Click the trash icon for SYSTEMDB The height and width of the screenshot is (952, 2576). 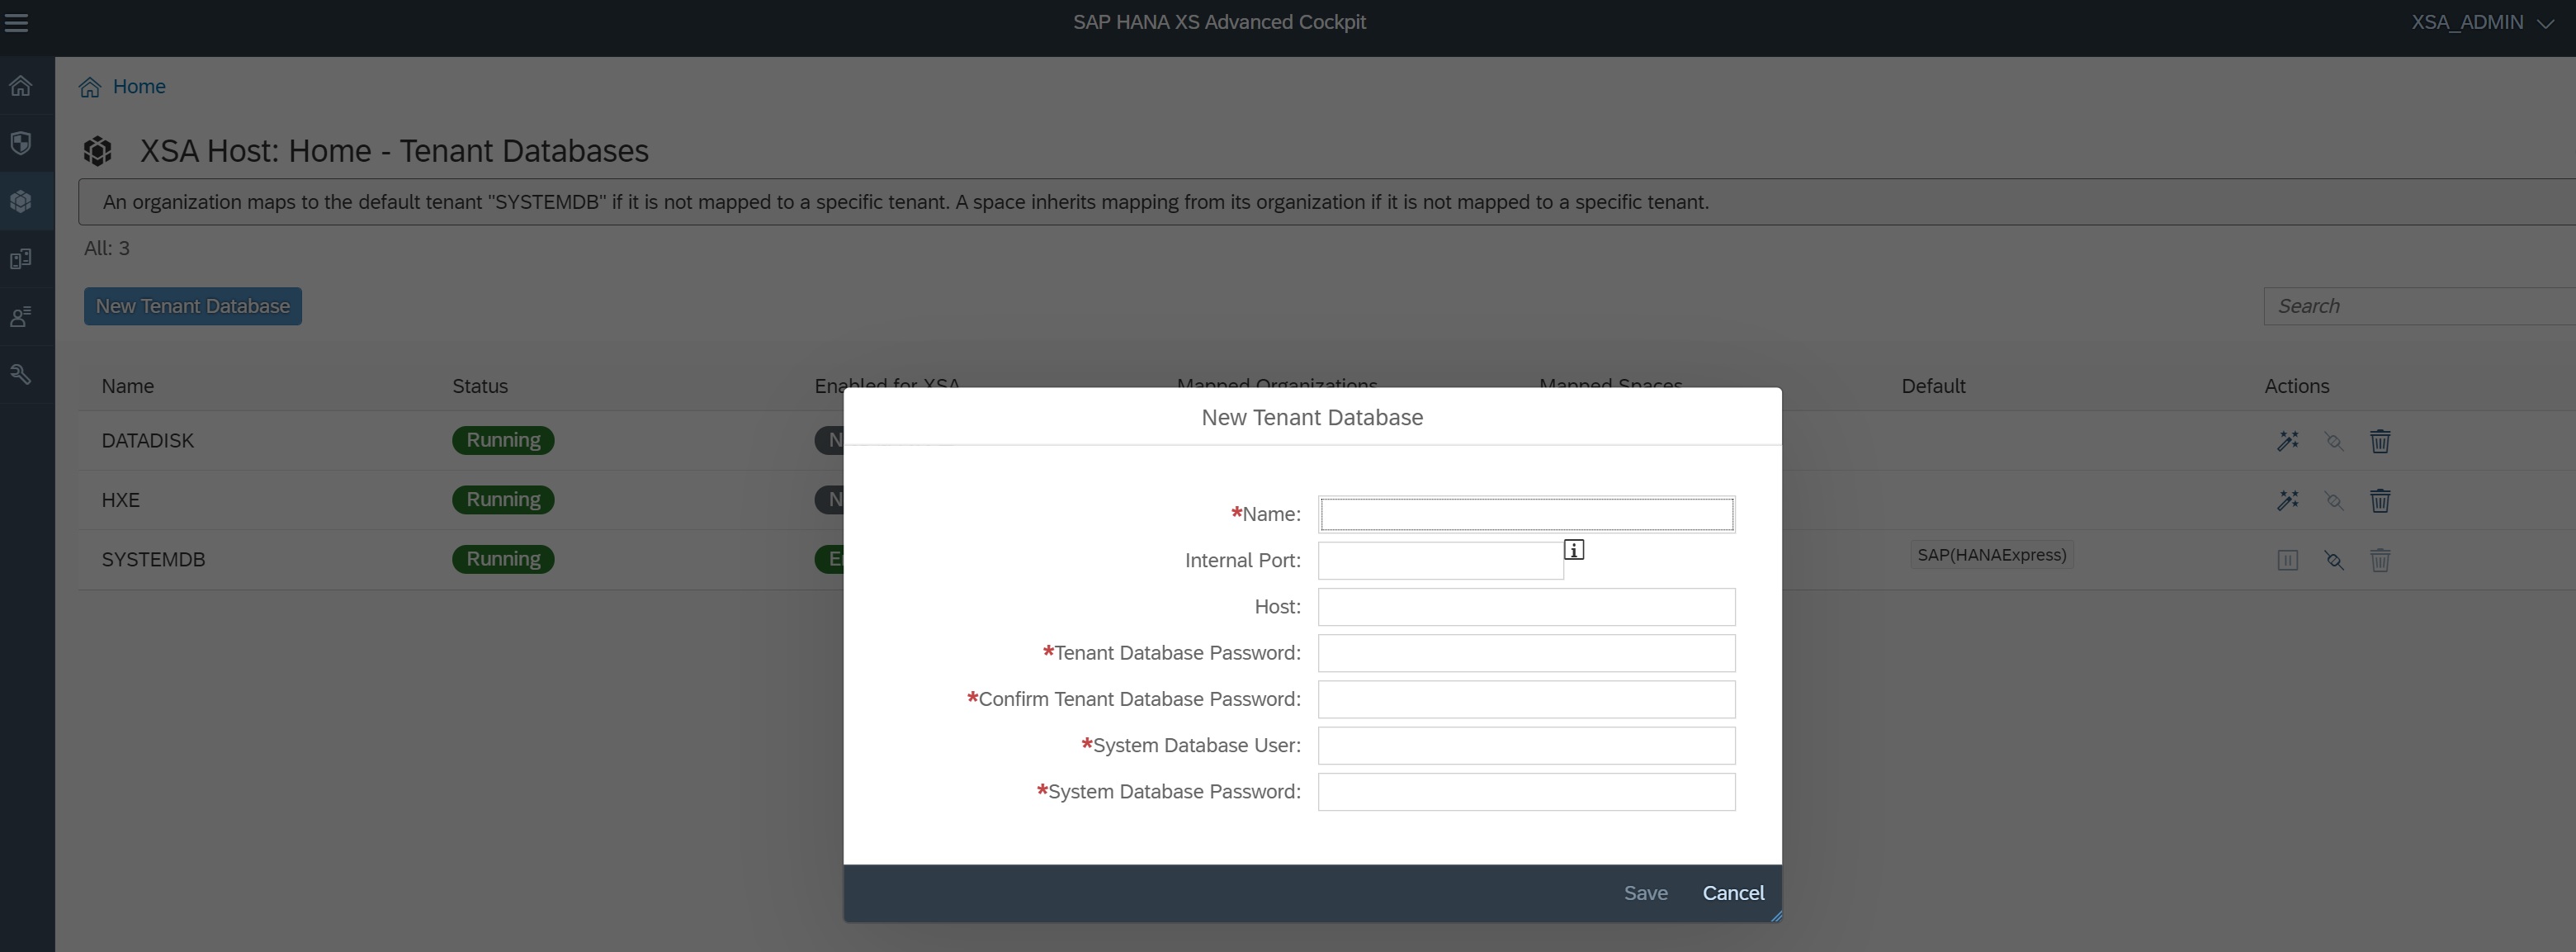point(2380,560)
